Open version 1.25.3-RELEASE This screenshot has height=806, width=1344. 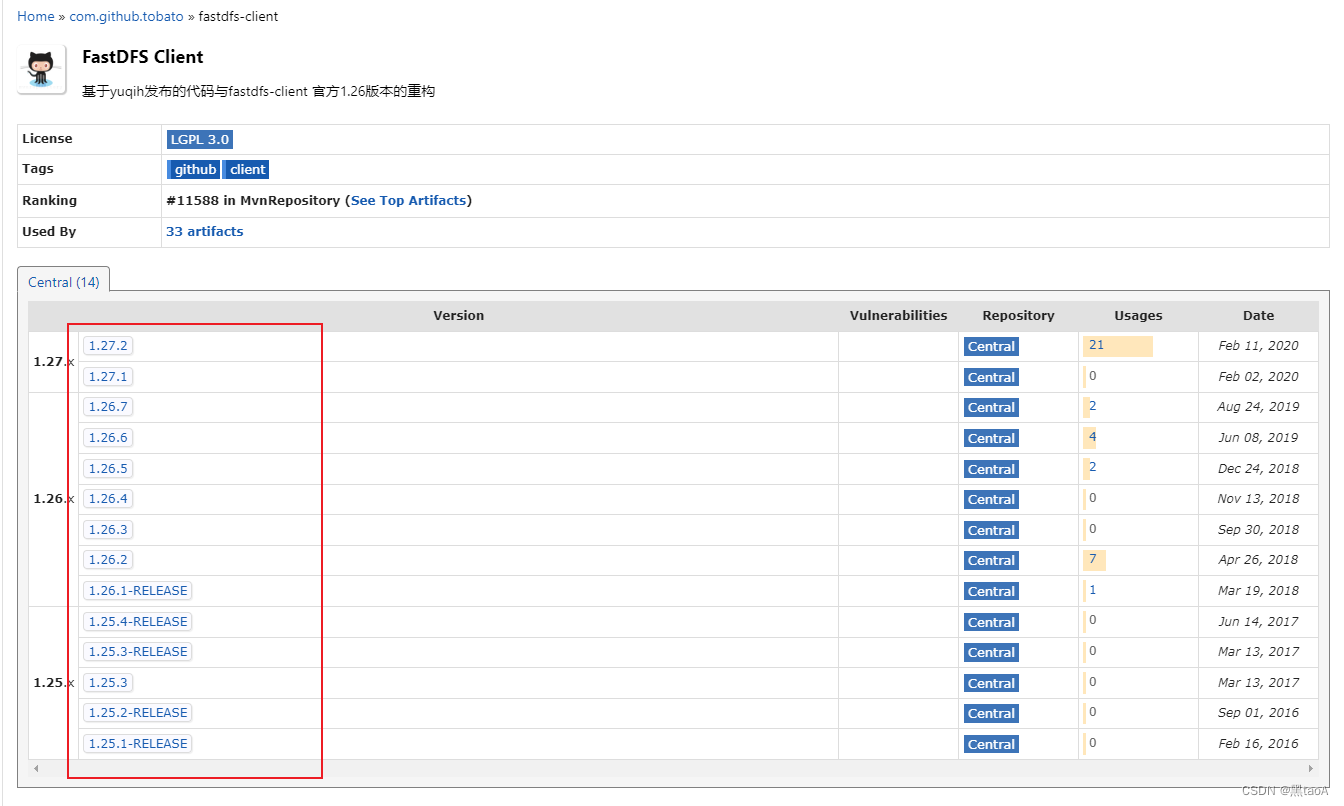[138, 651]
